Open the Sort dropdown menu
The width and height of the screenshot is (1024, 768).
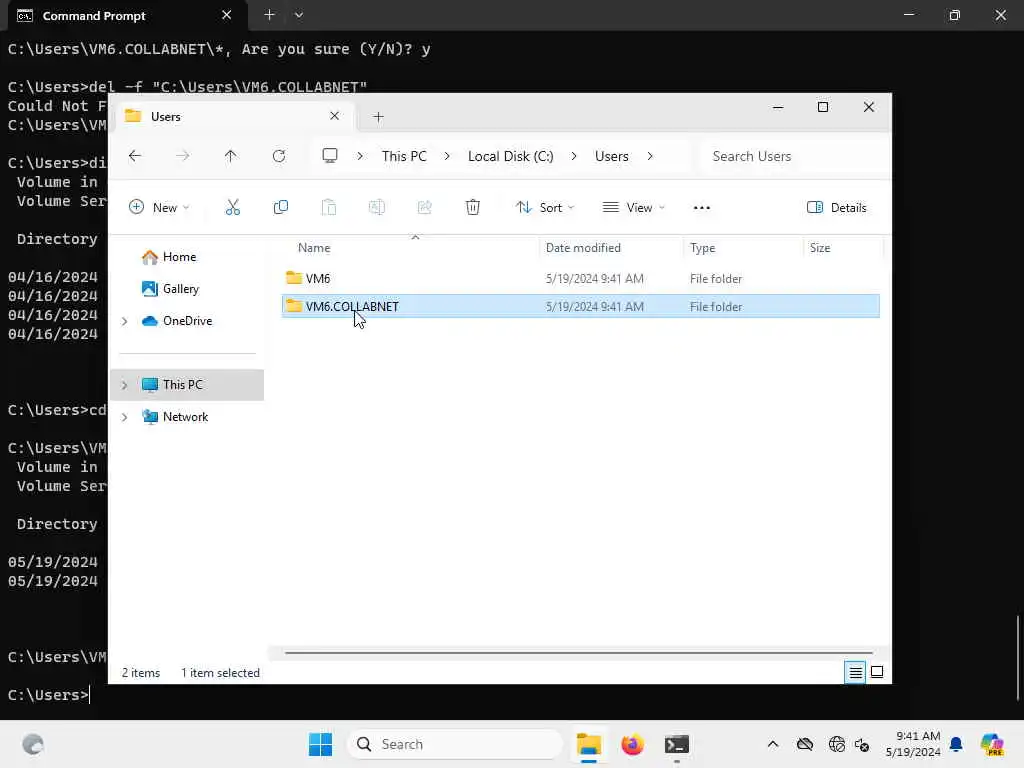[545, 208]
